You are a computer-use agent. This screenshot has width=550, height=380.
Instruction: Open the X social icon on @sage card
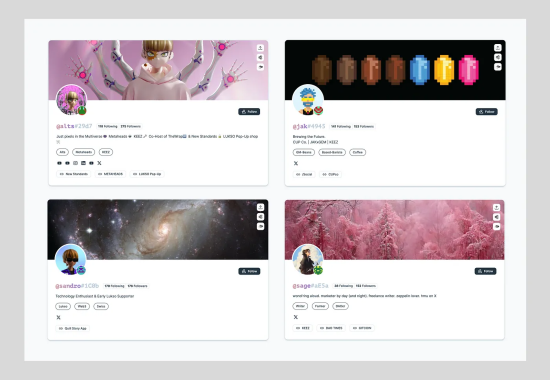tap(296, 317)
